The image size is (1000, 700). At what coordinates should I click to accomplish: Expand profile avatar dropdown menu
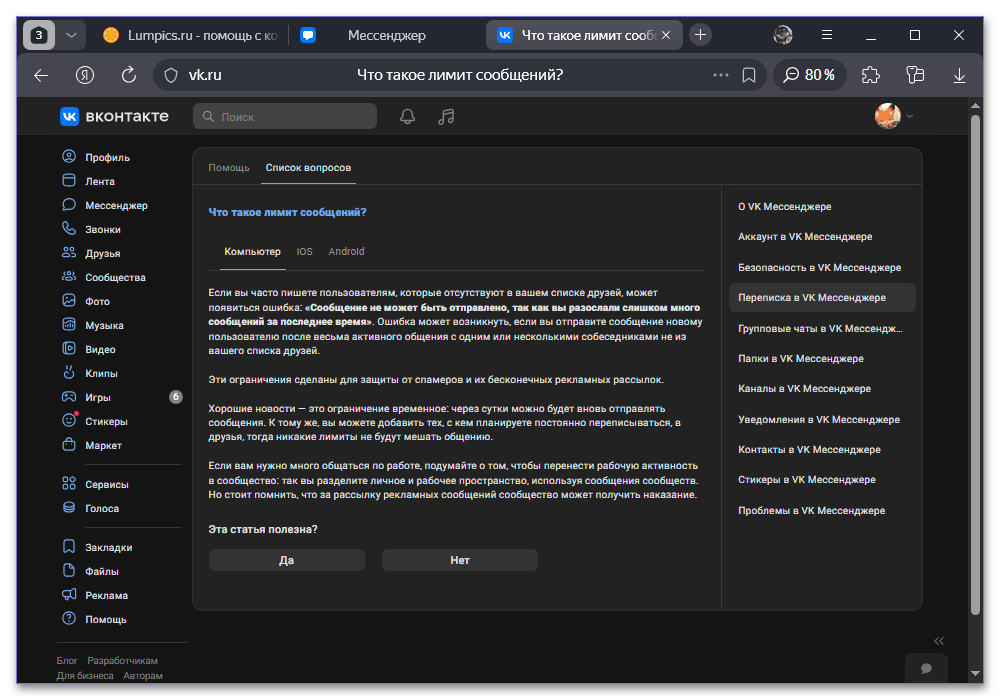point(894,116)
